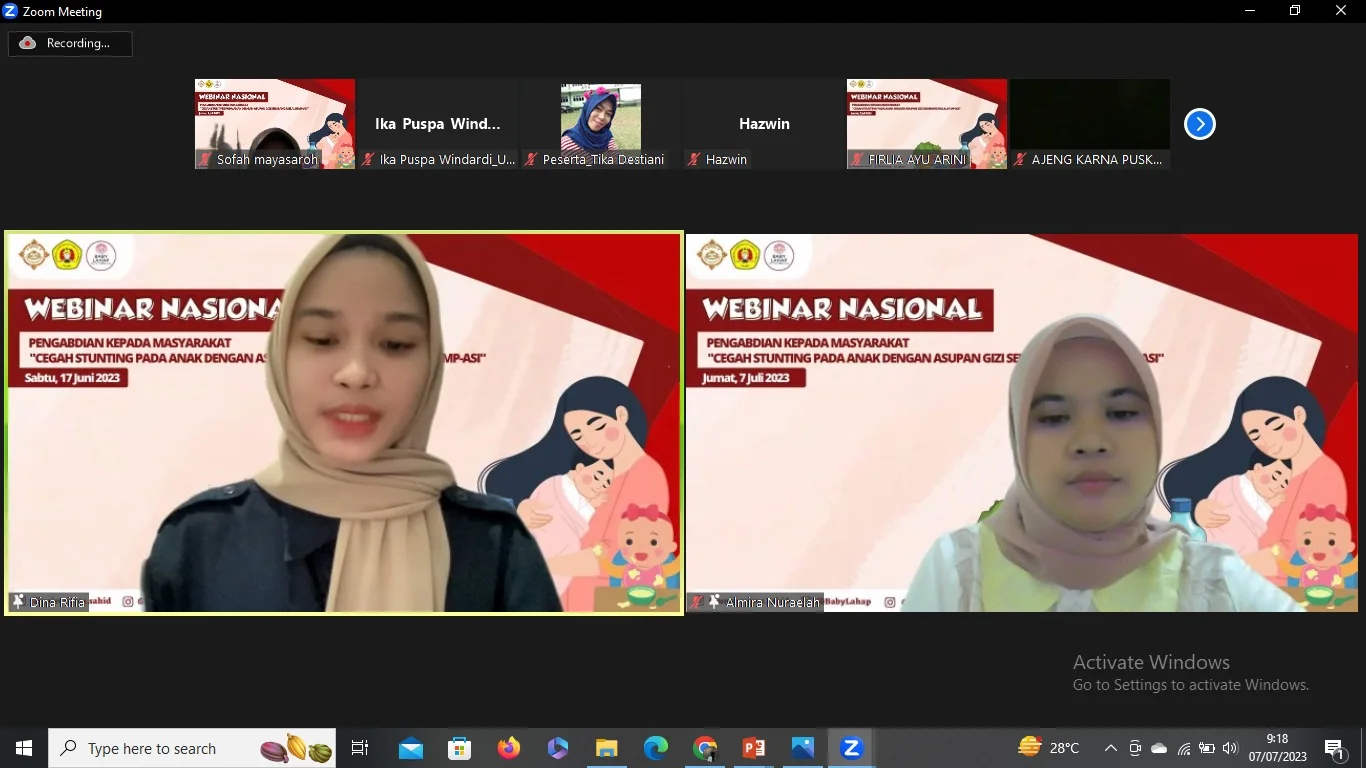Click the active Zoom taskbar icon
The image size is (1366, 768).
852,748
